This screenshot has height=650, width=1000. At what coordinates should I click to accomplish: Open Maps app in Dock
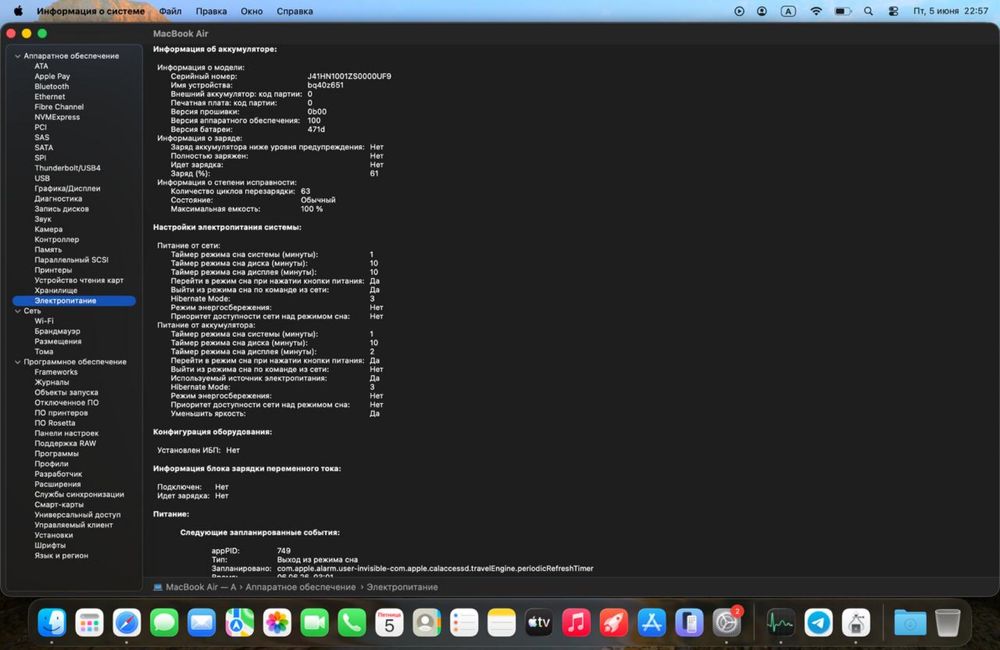pyautogui.click(x=239, y=623)
